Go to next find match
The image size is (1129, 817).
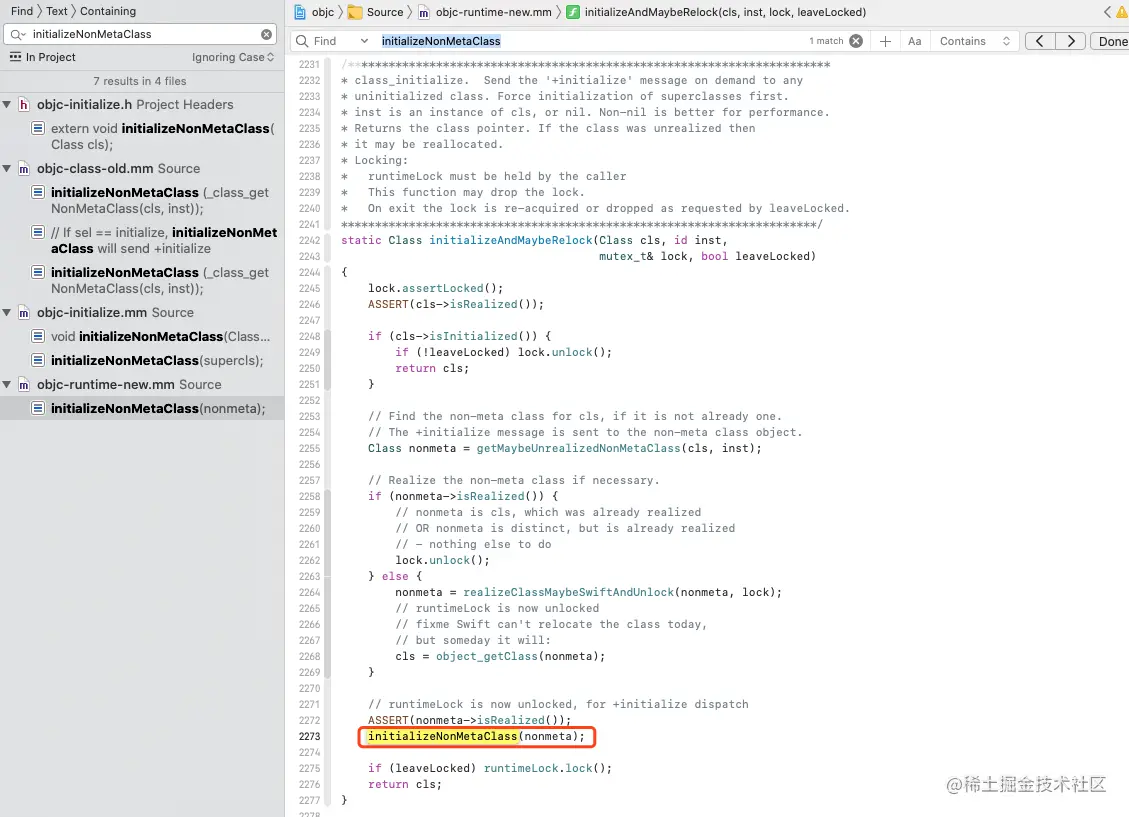click(1071, 41)
